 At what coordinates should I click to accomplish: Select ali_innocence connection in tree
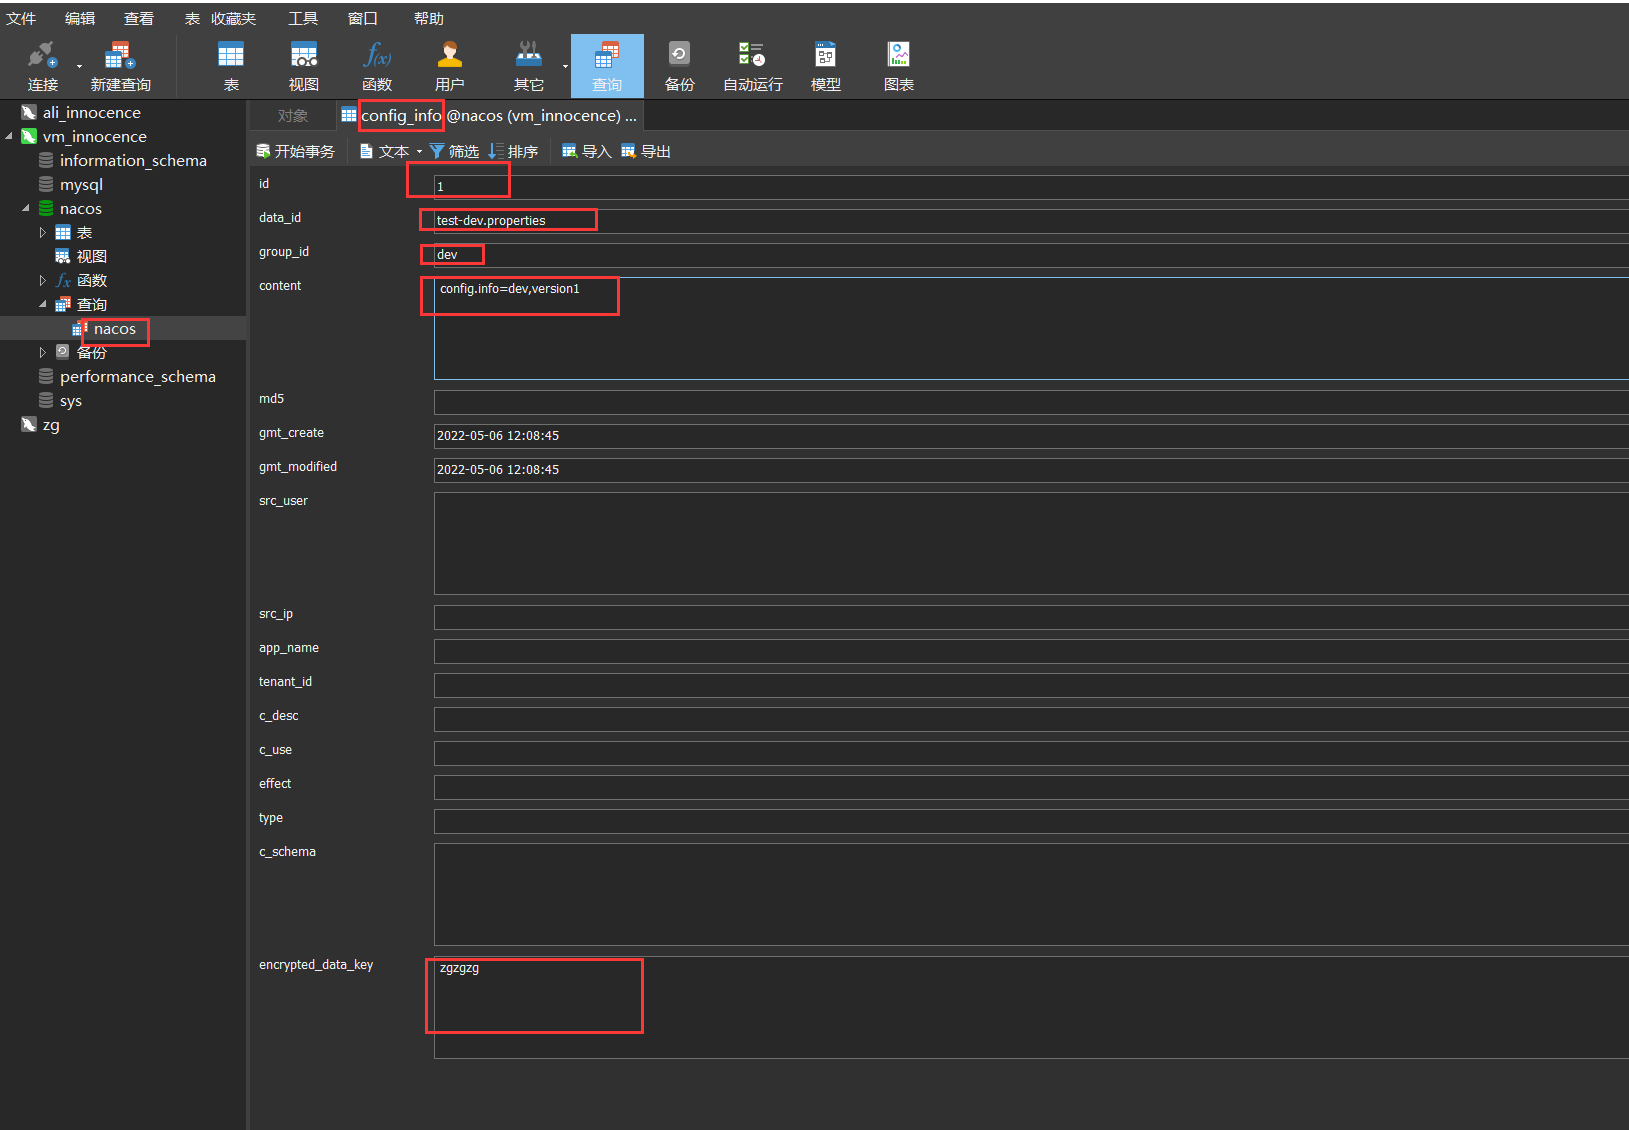click(91, 112)
